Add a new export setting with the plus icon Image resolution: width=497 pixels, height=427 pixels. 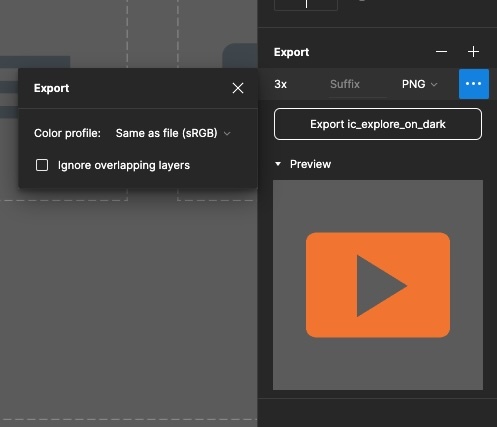473,52
